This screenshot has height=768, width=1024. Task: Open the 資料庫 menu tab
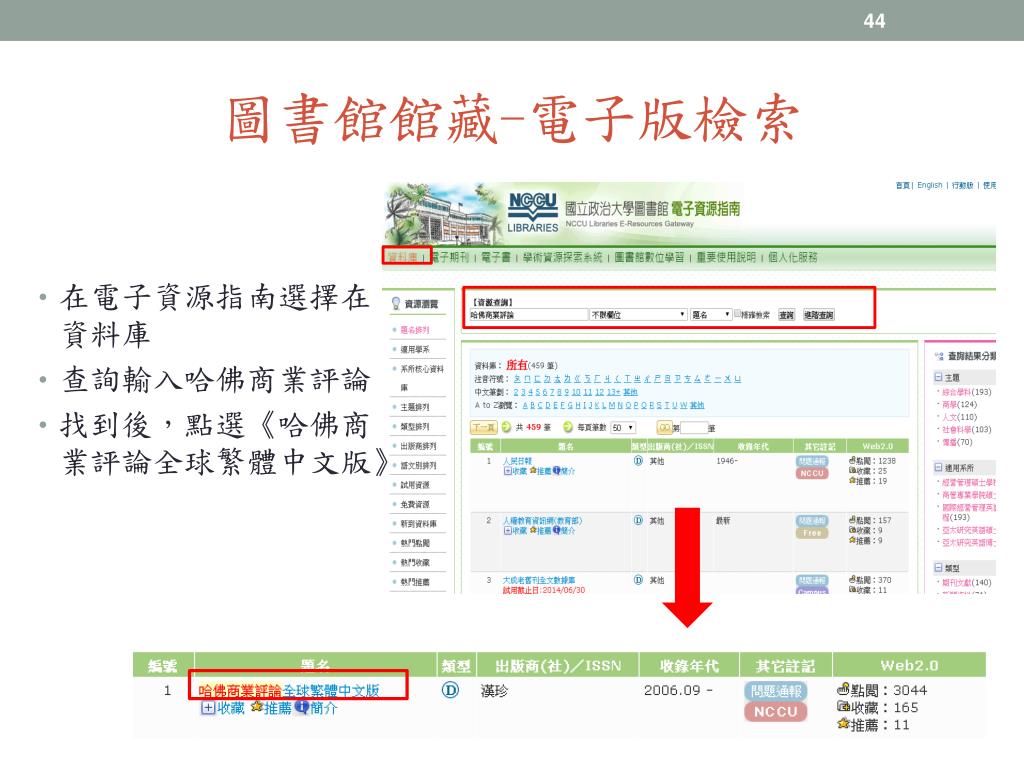(x=403, y=257)
